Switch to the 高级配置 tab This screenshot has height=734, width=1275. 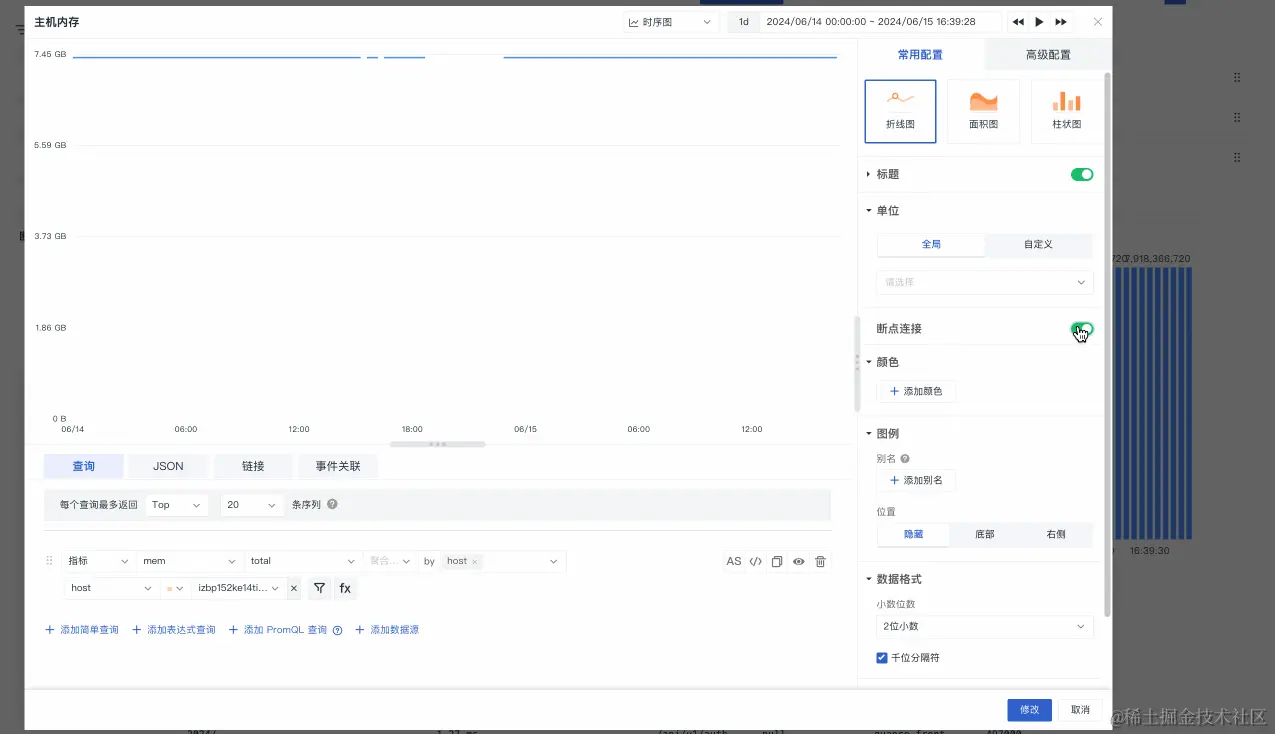click(1047, 55)
